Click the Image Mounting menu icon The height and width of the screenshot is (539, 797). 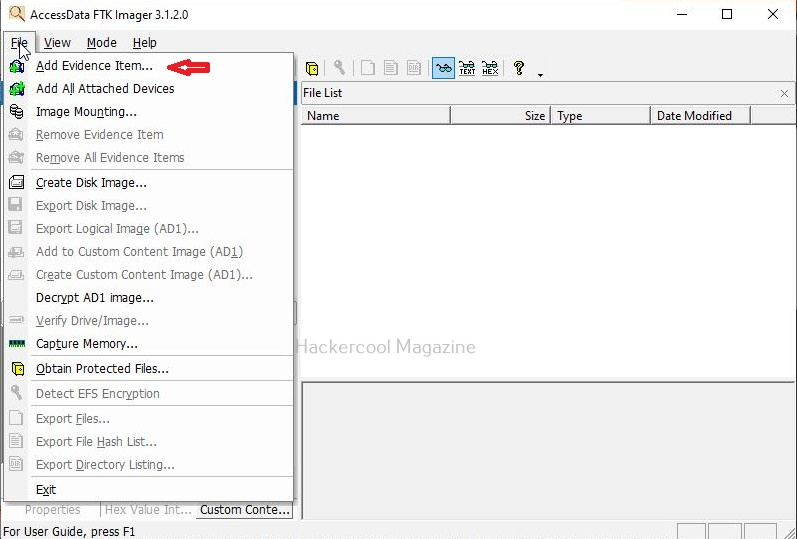coord(16,112)
